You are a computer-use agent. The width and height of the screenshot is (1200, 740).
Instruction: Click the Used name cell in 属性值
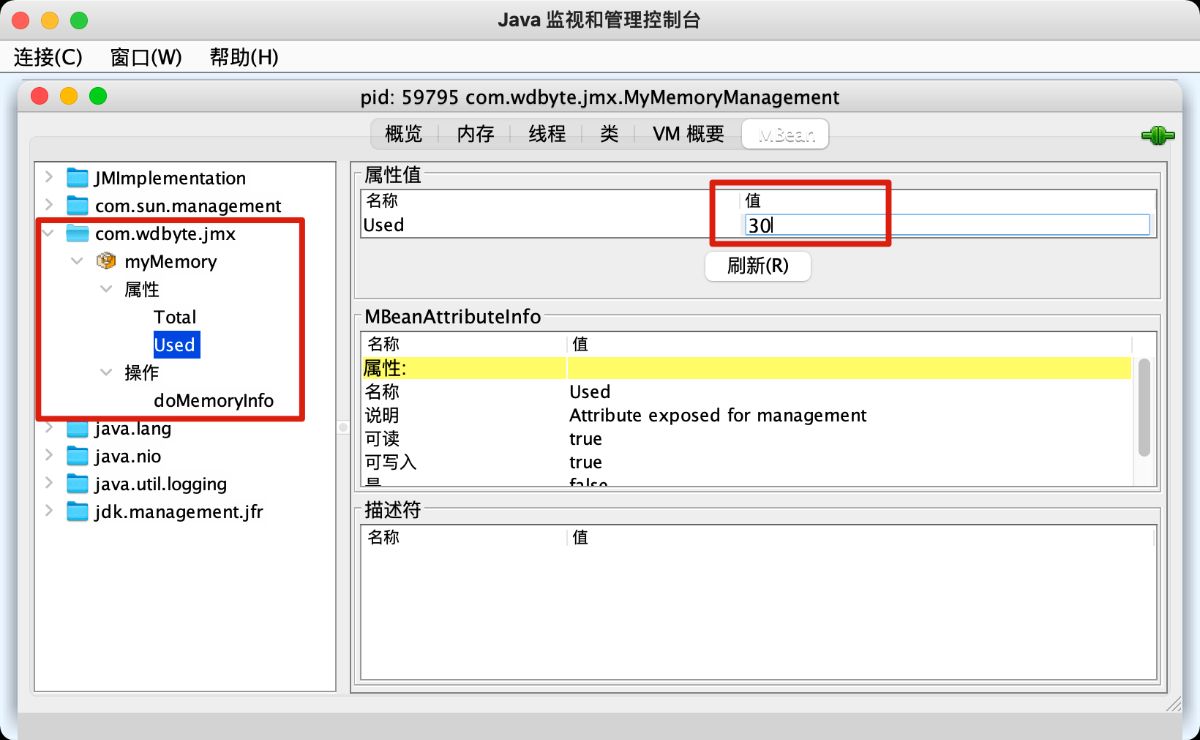coord(550,225)
